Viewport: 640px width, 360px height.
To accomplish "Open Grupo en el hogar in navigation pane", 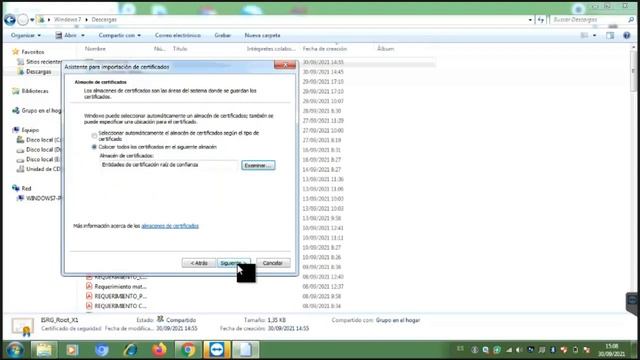I will click(x=41, y=111).
